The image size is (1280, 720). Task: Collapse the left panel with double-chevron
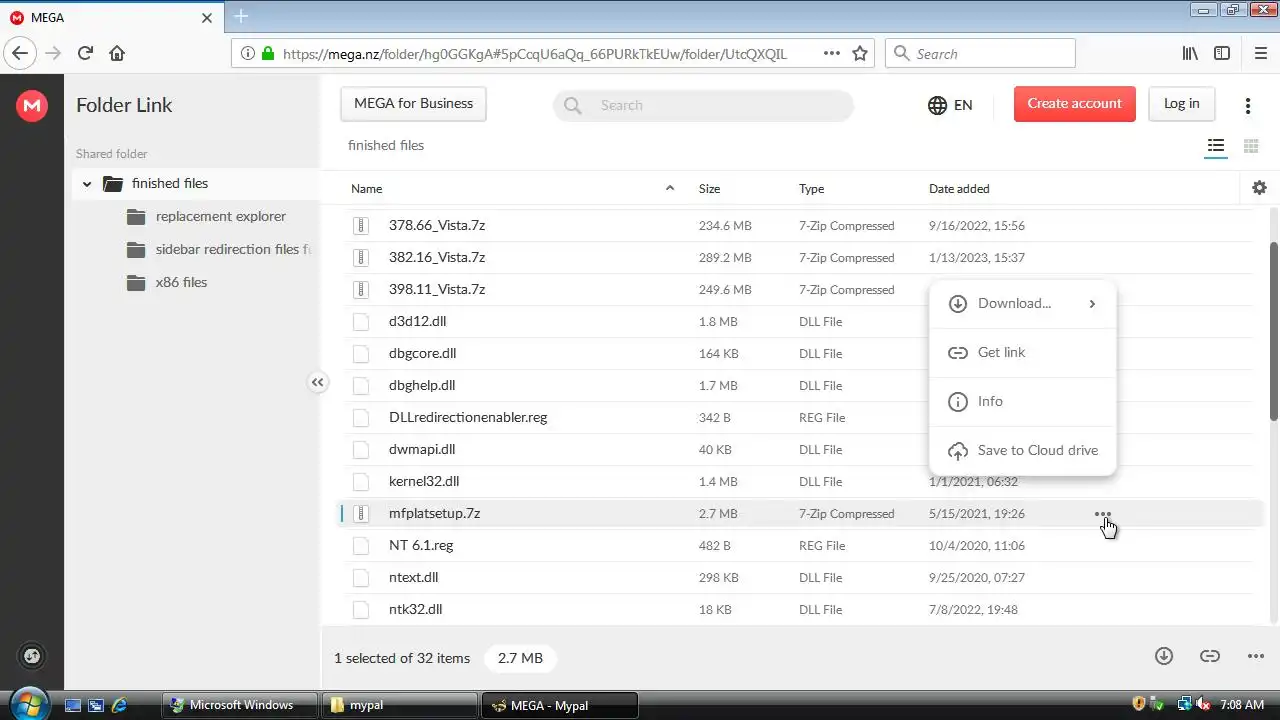[318, 382]
